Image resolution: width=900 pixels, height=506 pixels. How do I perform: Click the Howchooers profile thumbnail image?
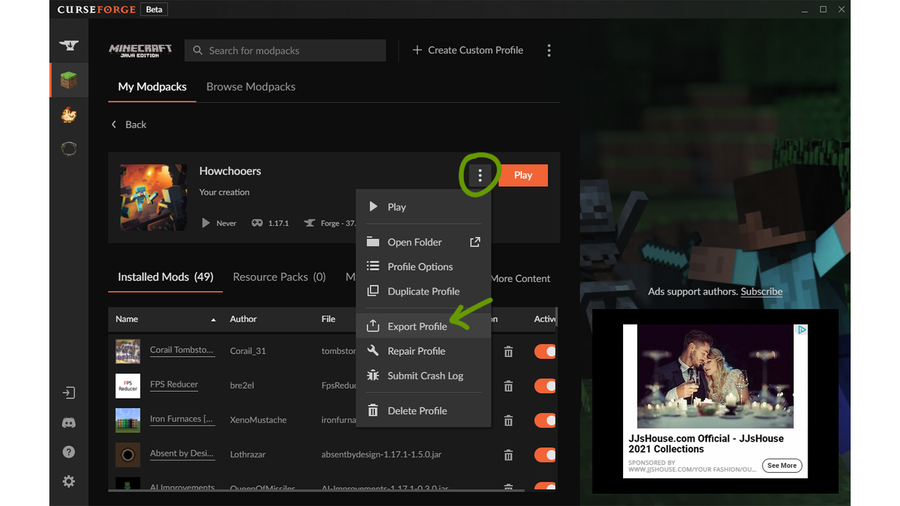[153, 197]
